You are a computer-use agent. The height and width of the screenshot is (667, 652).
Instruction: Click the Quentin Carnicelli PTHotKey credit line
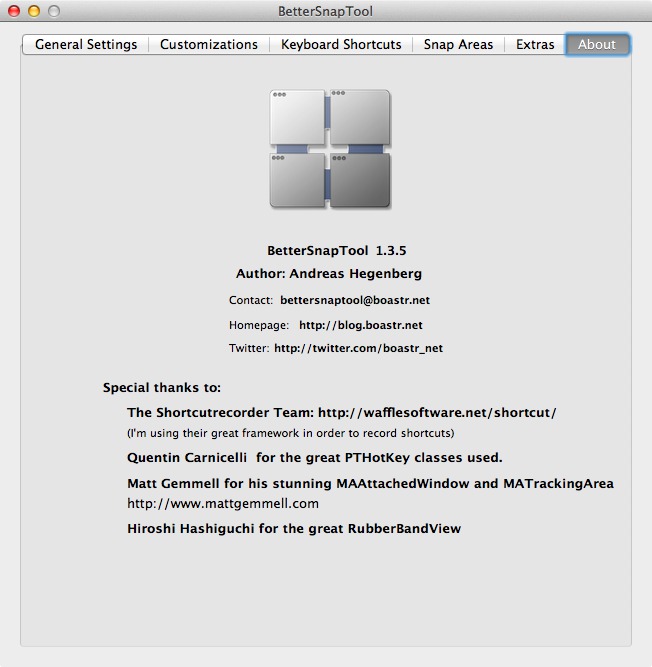point(315,458)
